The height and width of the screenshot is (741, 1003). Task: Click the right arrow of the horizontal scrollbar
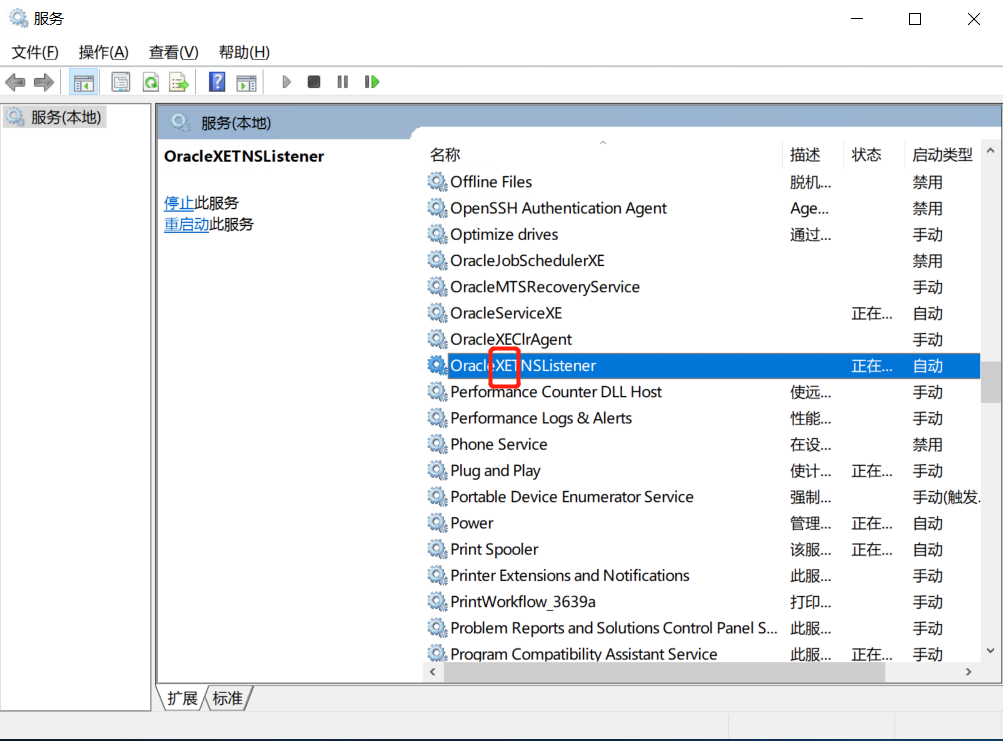pos(966,672)
